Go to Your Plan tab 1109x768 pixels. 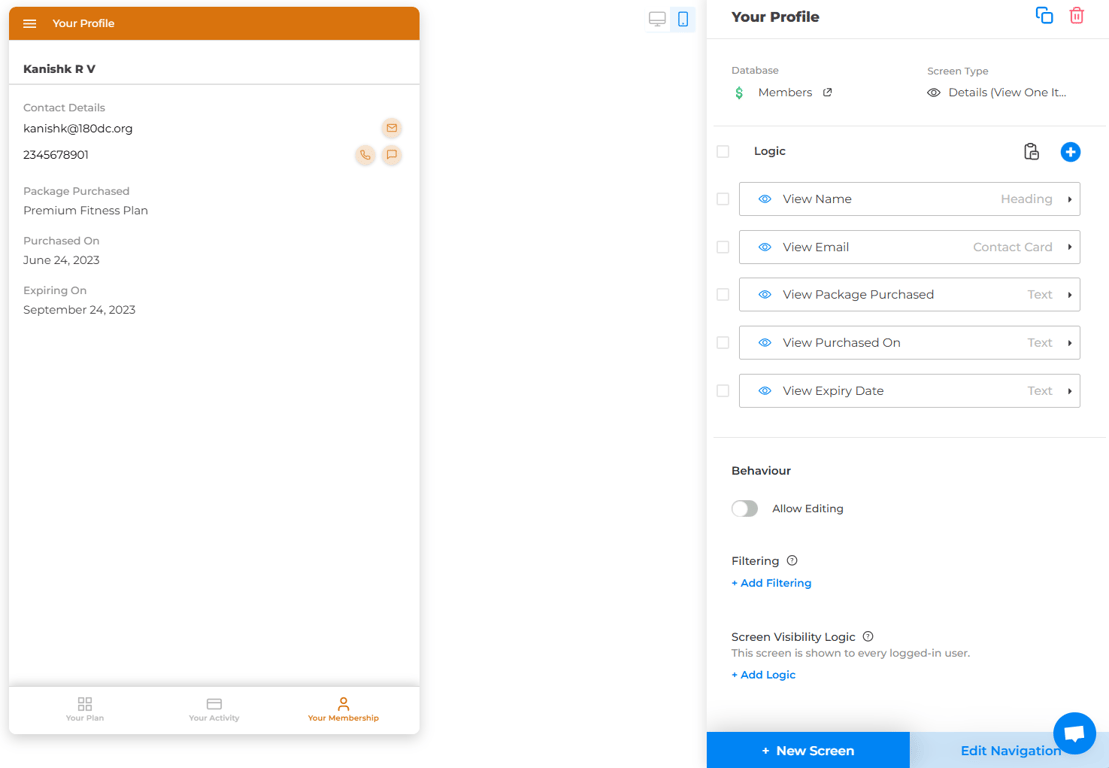85,709
